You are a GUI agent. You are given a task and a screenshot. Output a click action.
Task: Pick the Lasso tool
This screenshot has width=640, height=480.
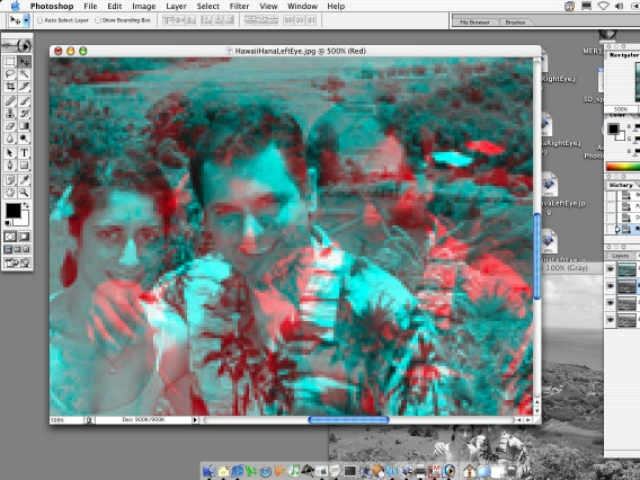click(10, 74)
